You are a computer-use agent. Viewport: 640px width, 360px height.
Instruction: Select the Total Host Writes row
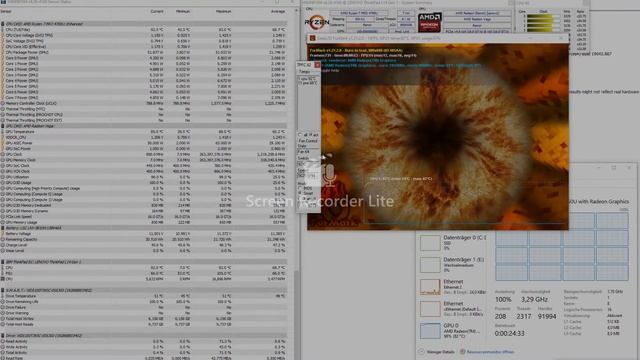click(x=144, y=319)
